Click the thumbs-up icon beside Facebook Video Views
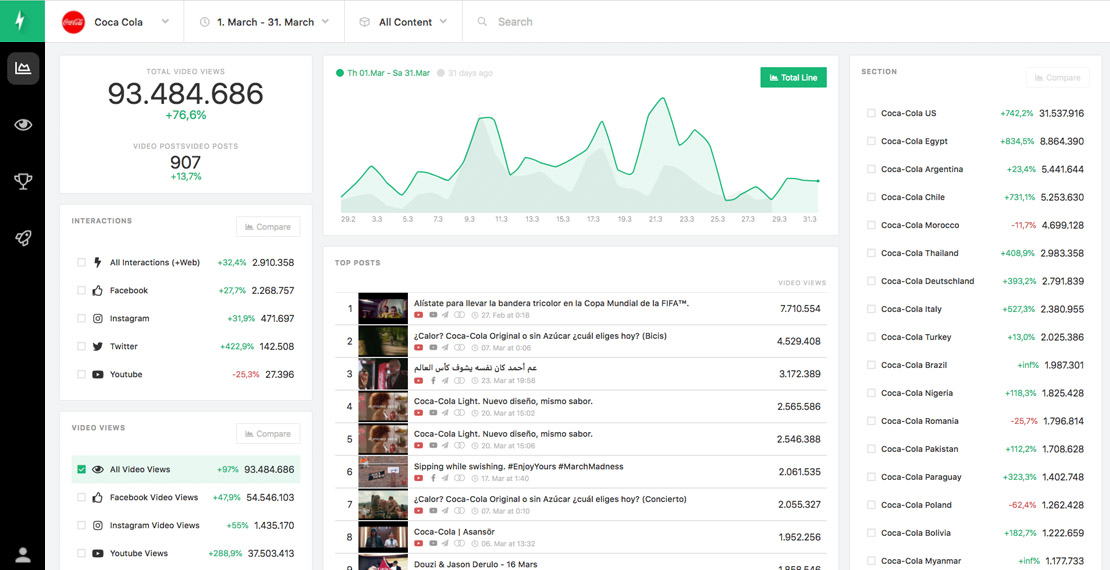The image size is (1110, 570). click(x=98, y=497)
